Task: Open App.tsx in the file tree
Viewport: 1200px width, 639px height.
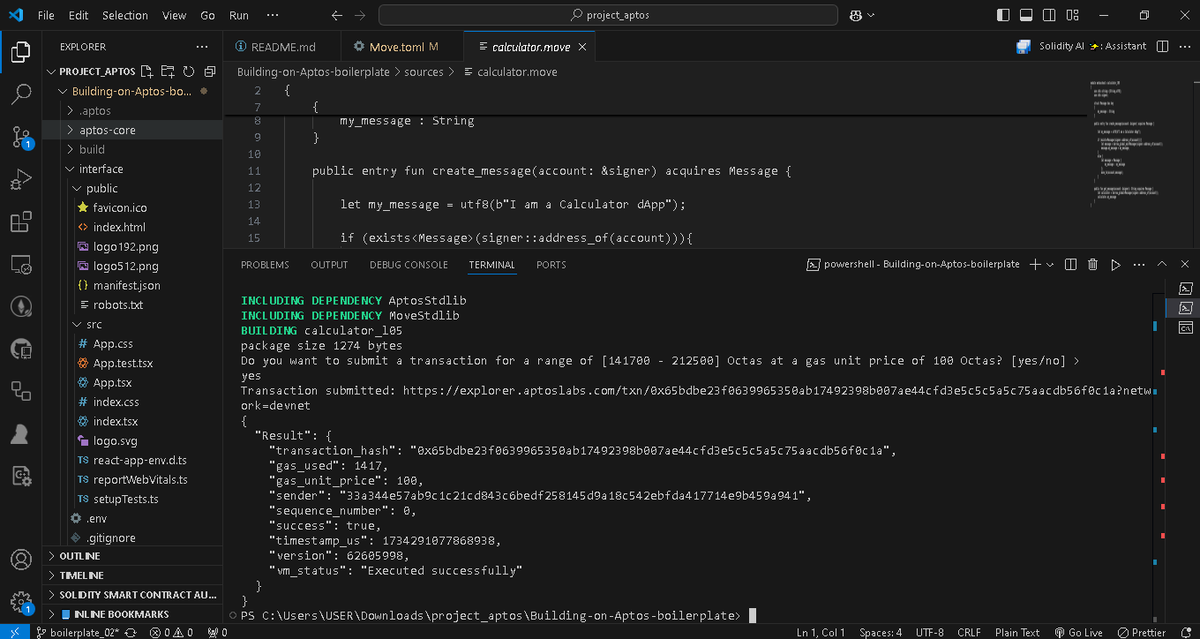Action: point(113,382)
